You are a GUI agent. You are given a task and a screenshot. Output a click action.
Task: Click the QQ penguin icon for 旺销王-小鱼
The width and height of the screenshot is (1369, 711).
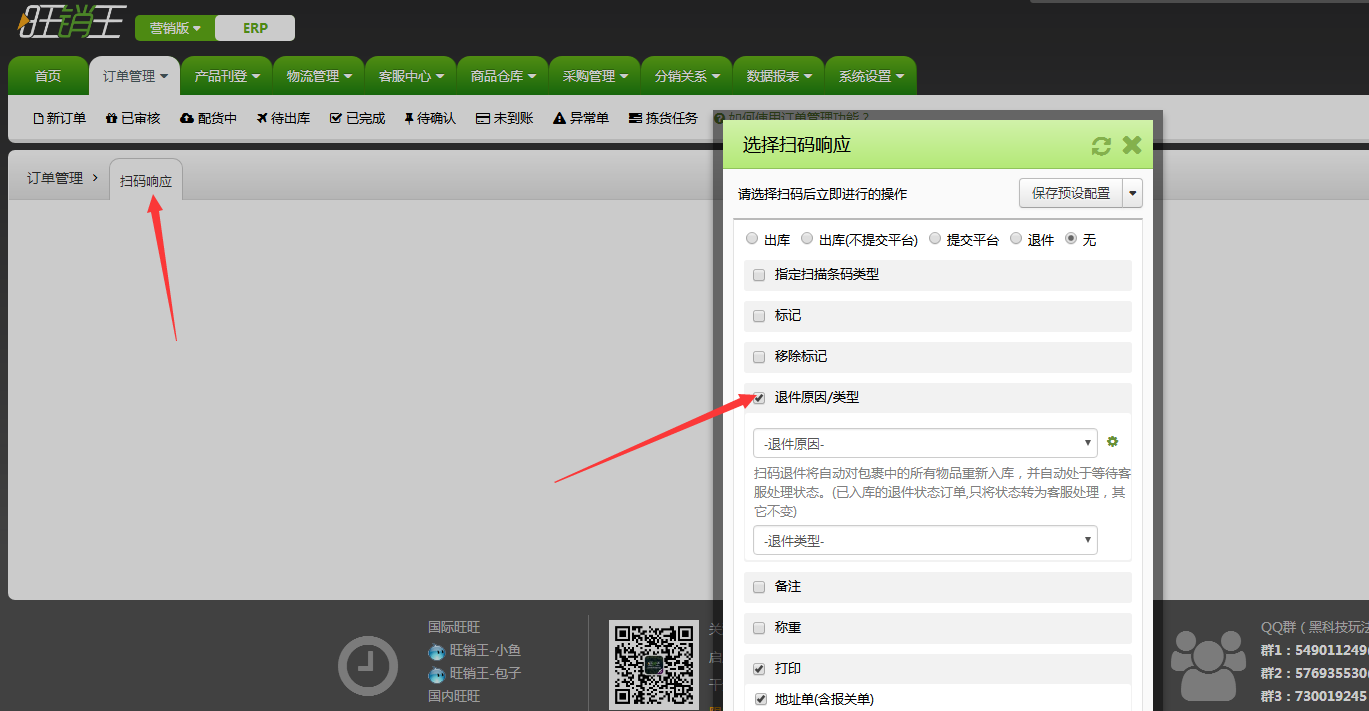(x=436, y=651)
